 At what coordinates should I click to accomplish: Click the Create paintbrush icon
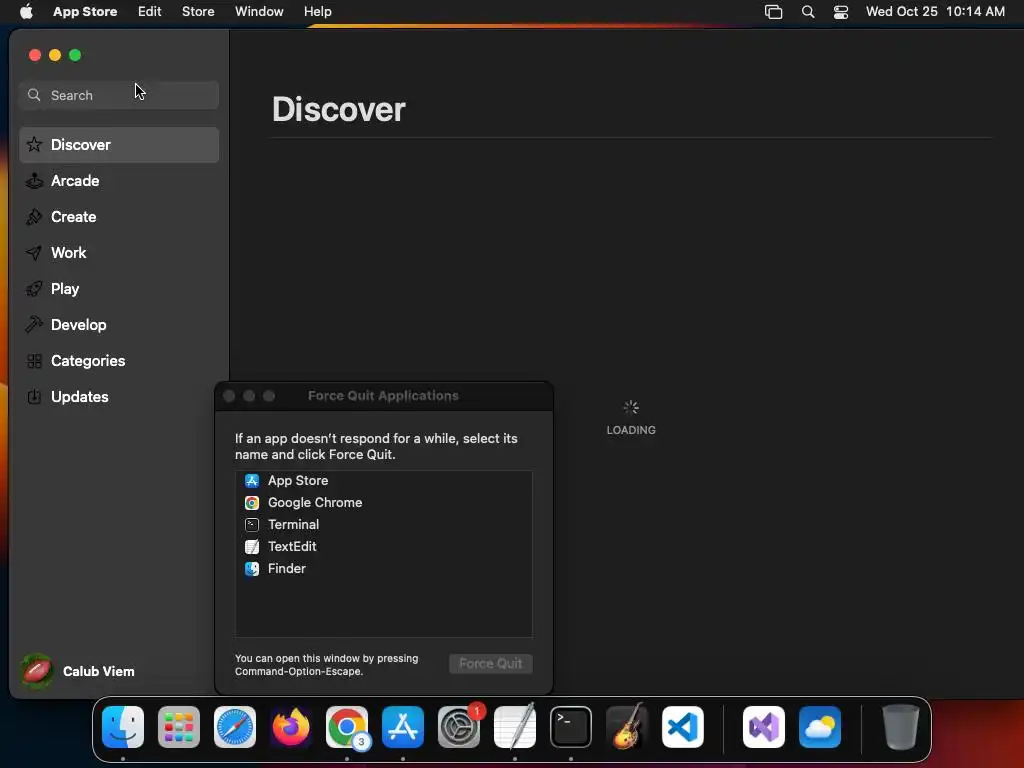click(x=34, y=216)
